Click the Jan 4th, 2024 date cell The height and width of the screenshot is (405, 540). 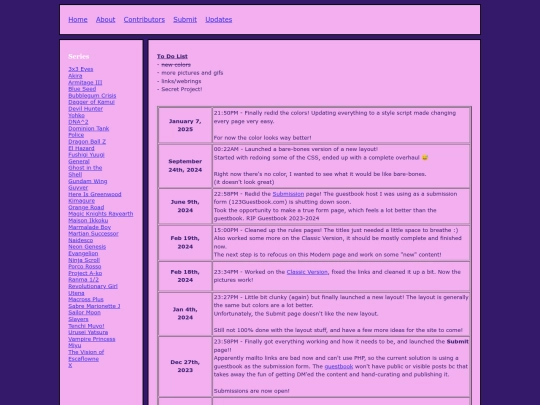tap(185, 313)
